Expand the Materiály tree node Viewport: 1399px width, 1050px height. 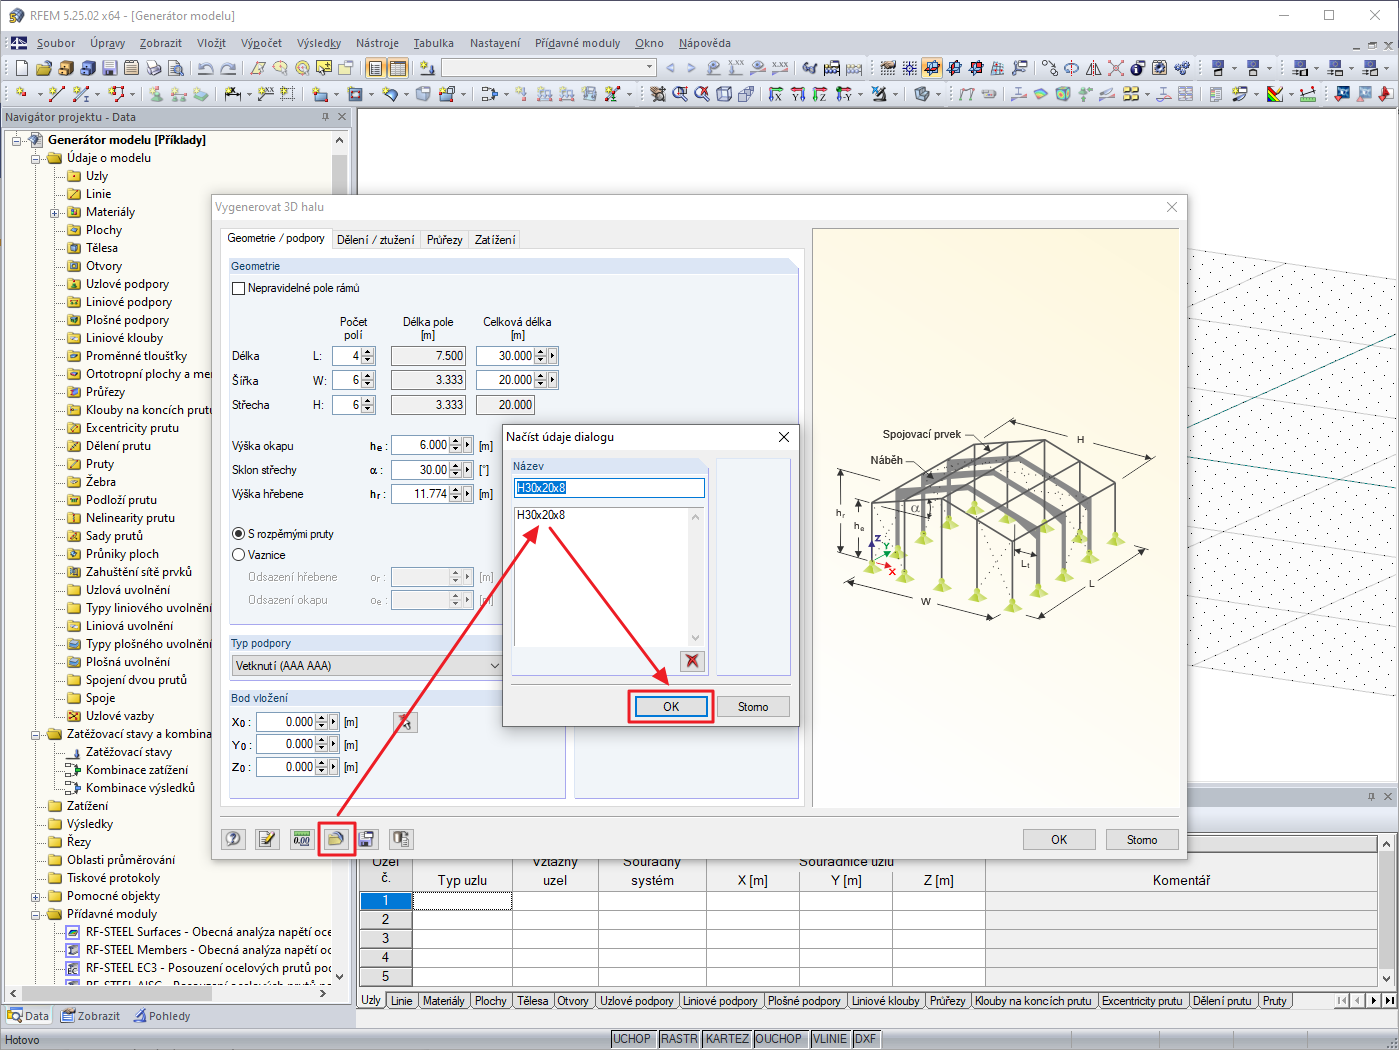[55, 213]
